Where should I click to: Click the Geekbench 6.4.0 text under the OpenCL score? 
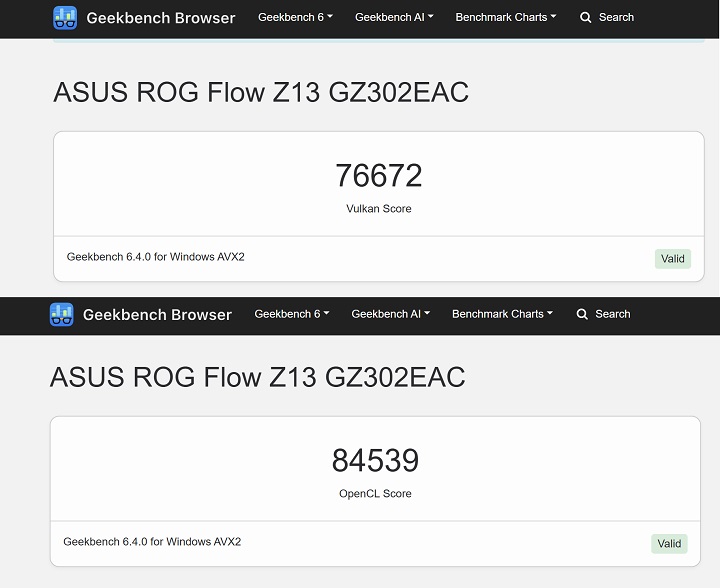coord(152,542)
